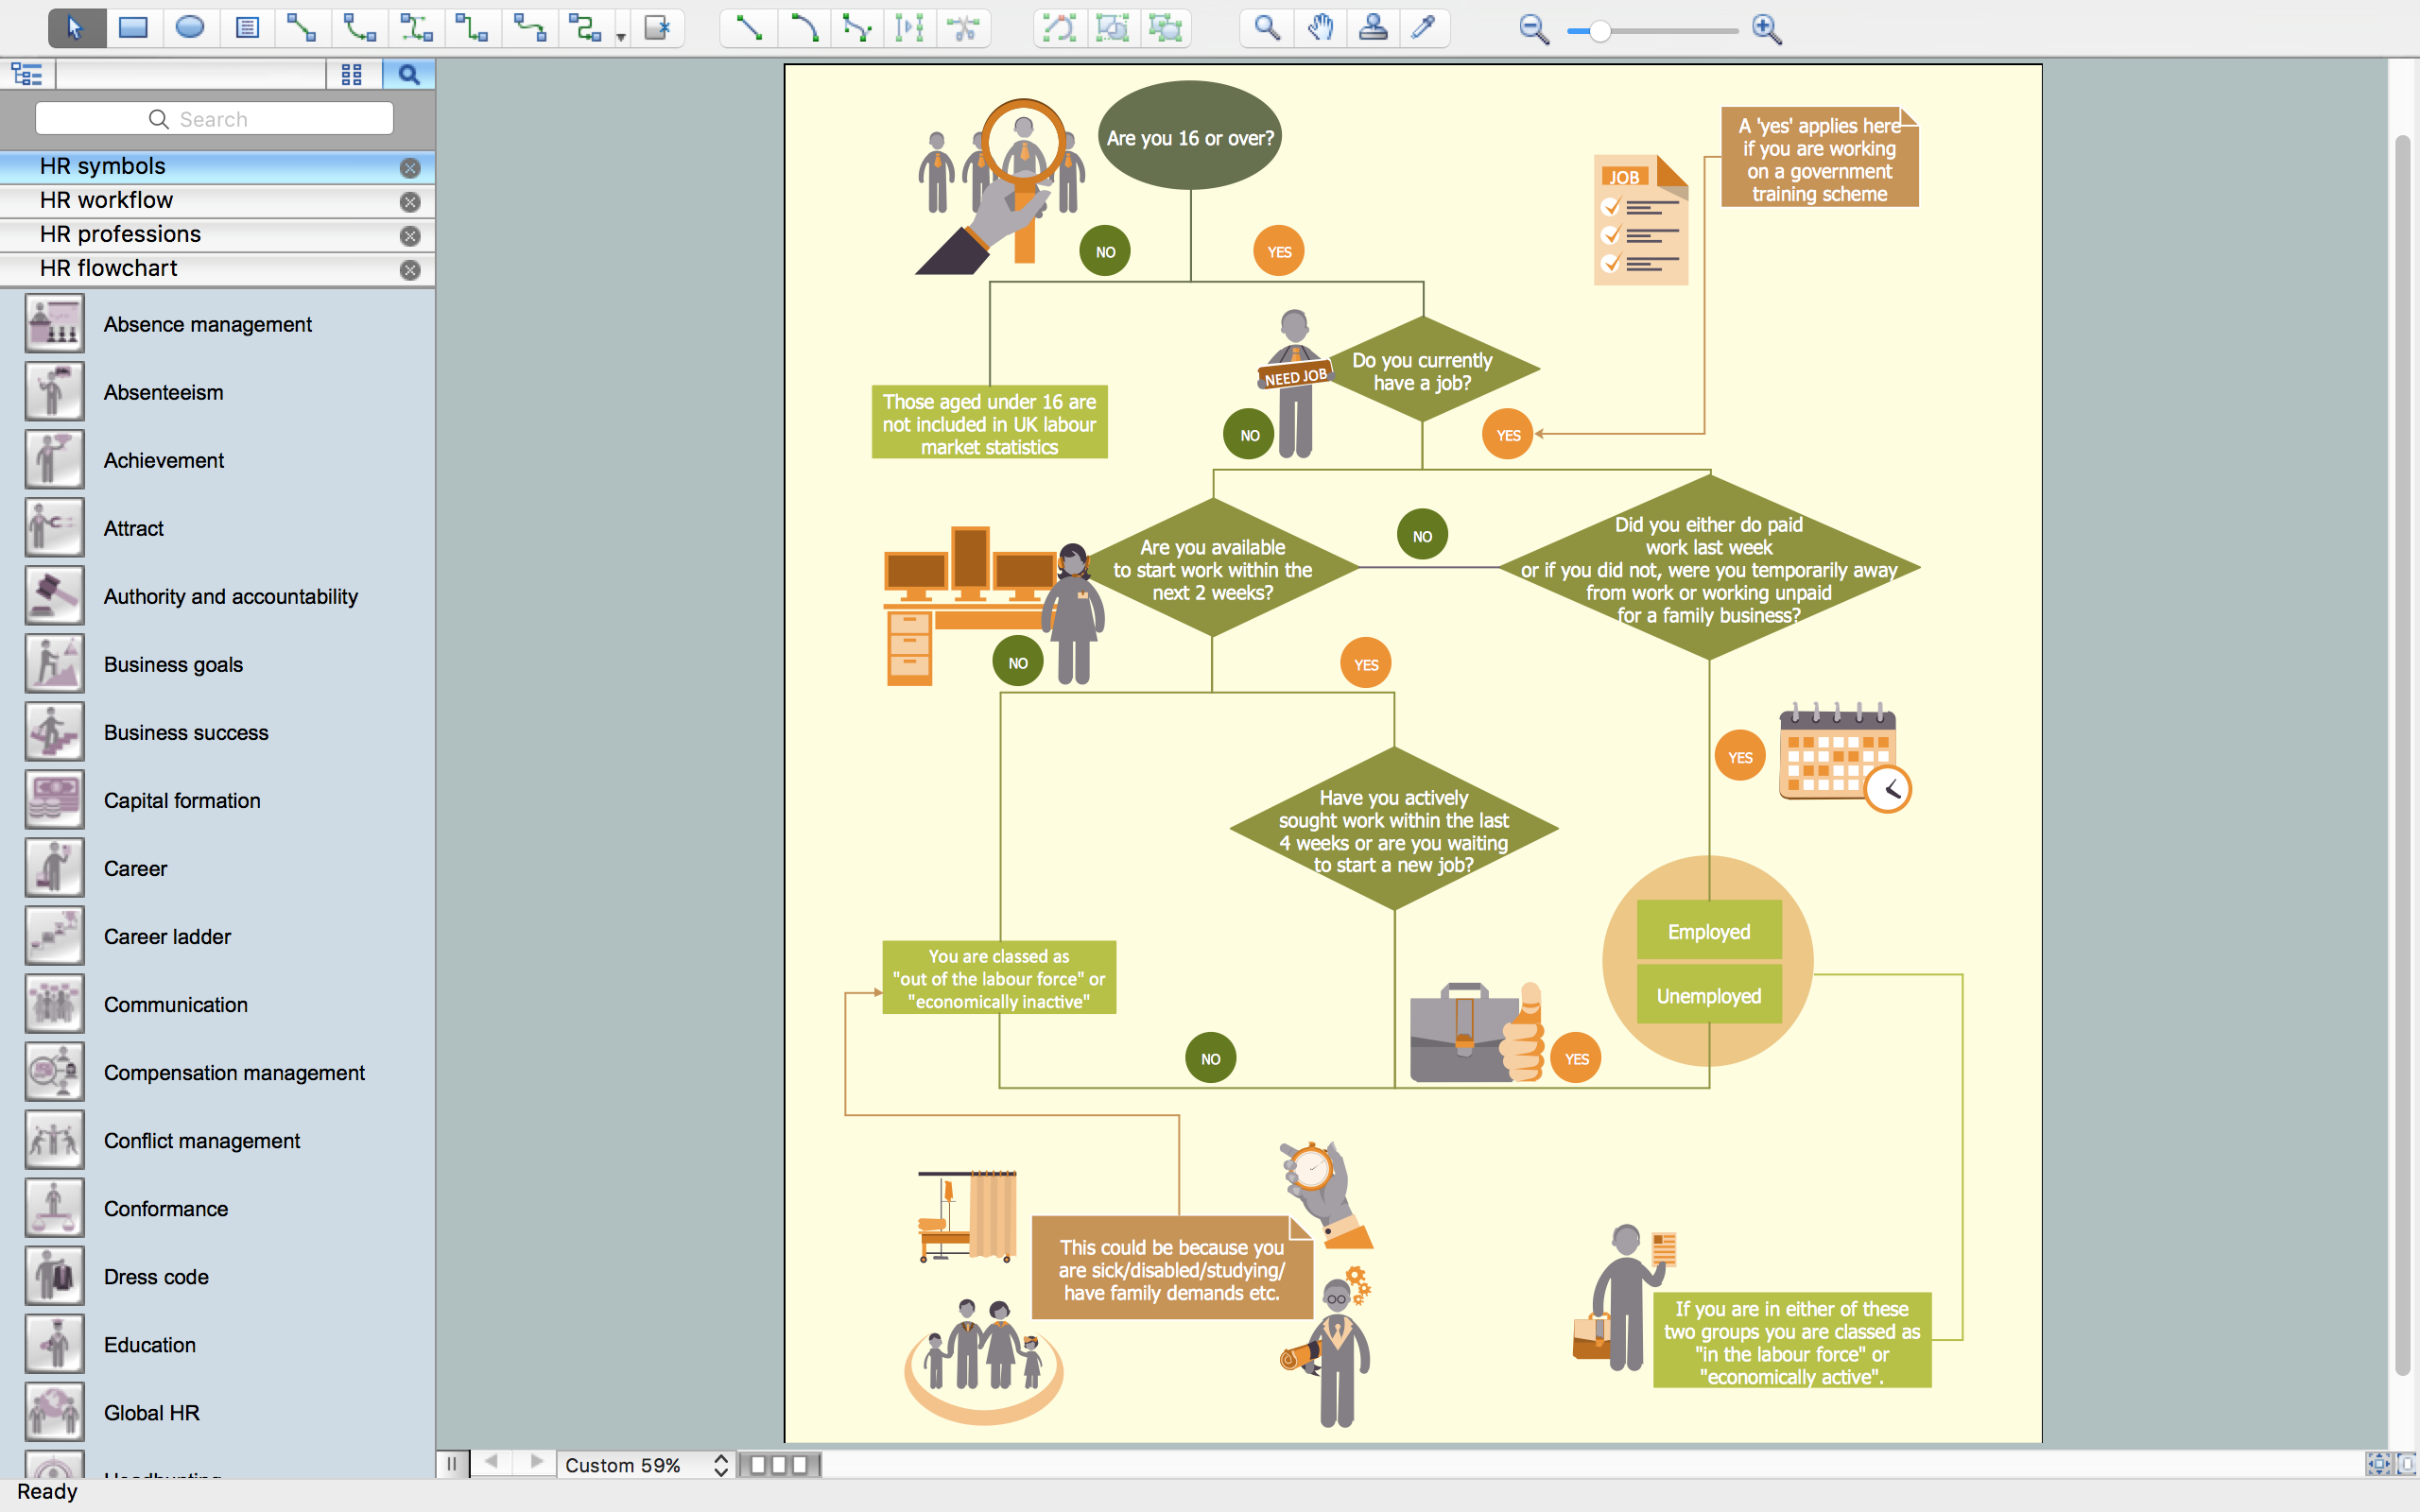Open the Search input field
2420x1512 pixels.
(x=215, y=118)
